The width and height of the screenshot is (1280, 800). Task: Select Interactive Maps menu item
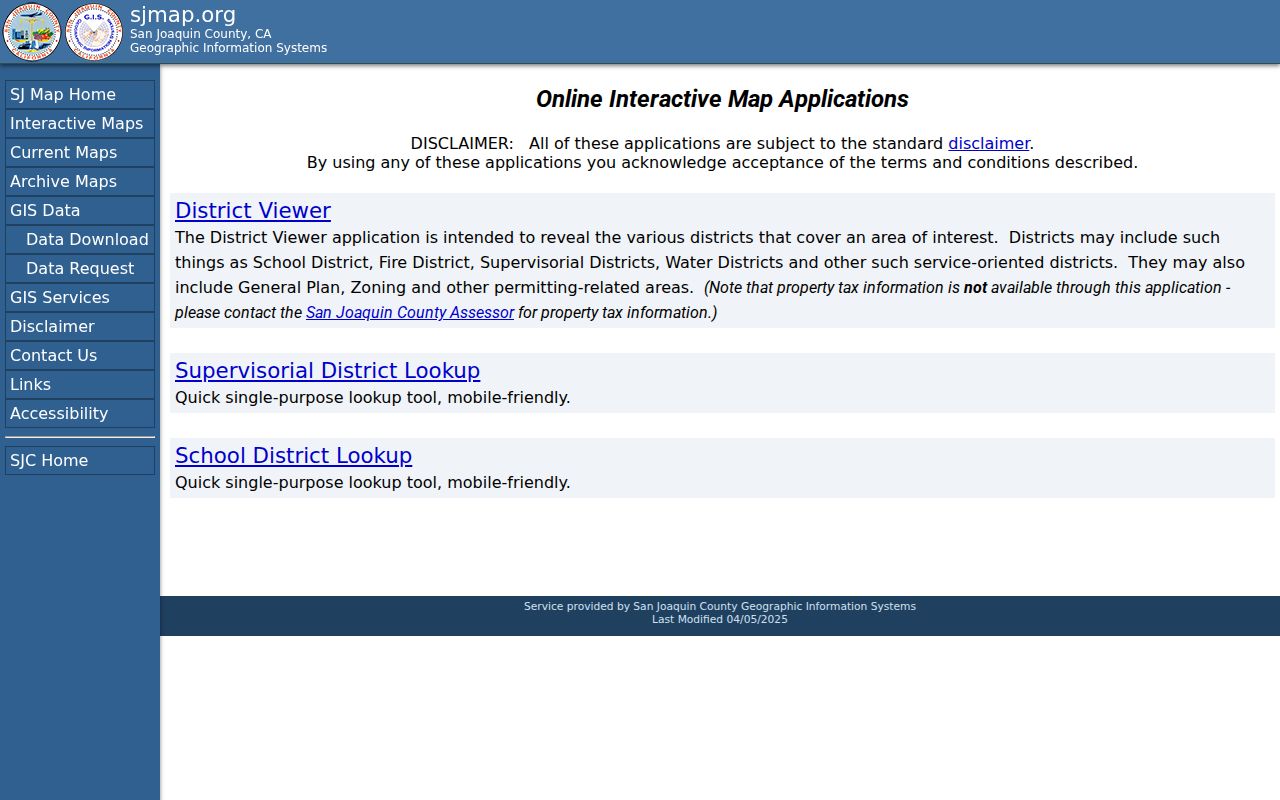80,123
